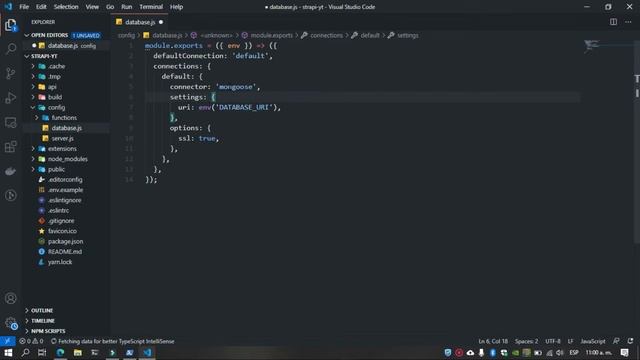This screenshot has height=360, width=640.
Task: Open the File menu
Action: 24,7
